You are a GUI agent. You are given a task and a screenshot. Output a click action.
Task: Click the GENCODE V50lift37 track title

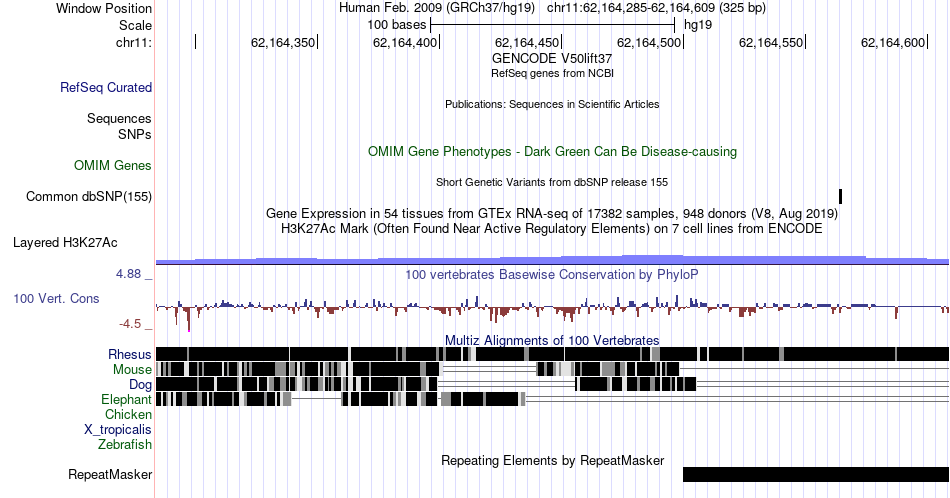tap(552, 59)
